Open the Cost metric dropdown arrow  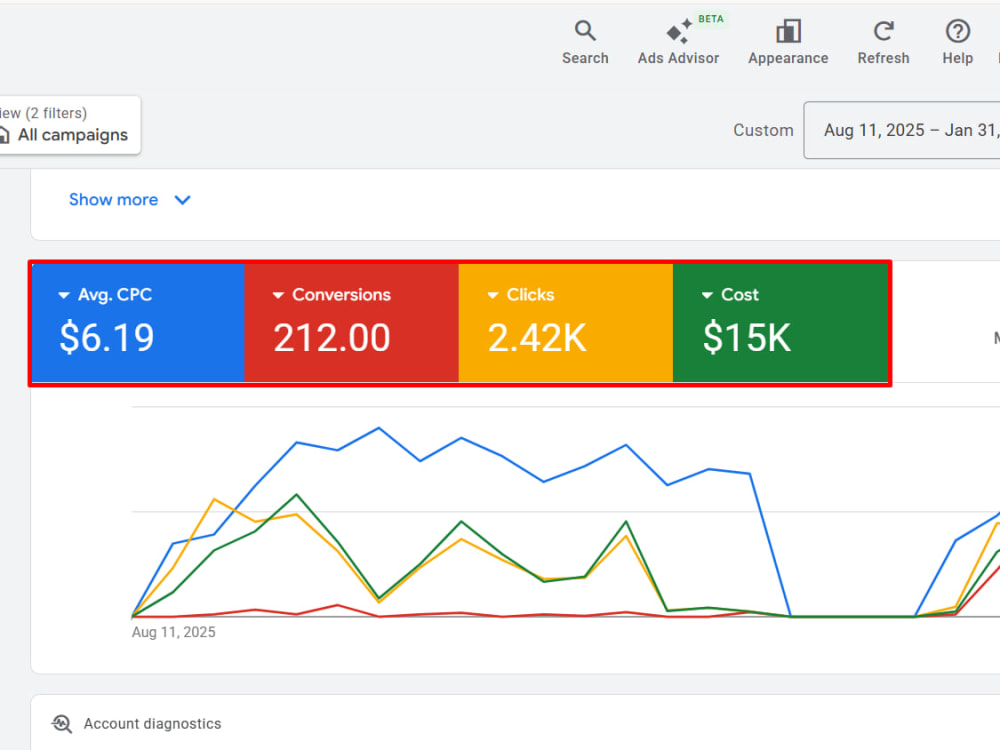[707, 295]
